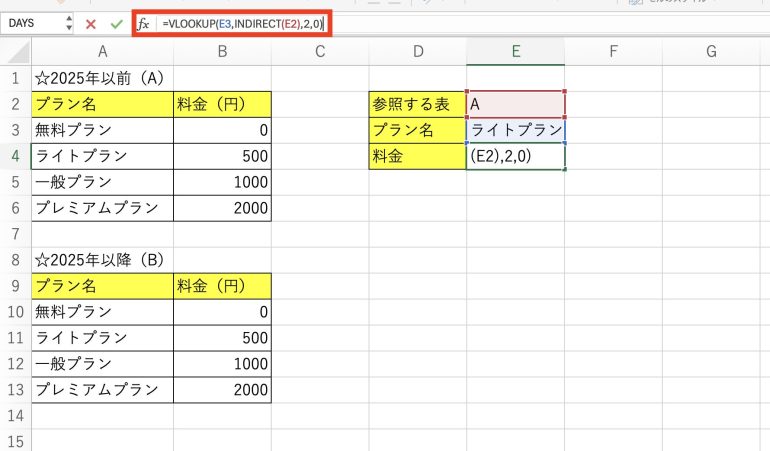The height and width of the screenshot is (451, 770).
Task: Click 料金 label in column D
Action: 417,156
